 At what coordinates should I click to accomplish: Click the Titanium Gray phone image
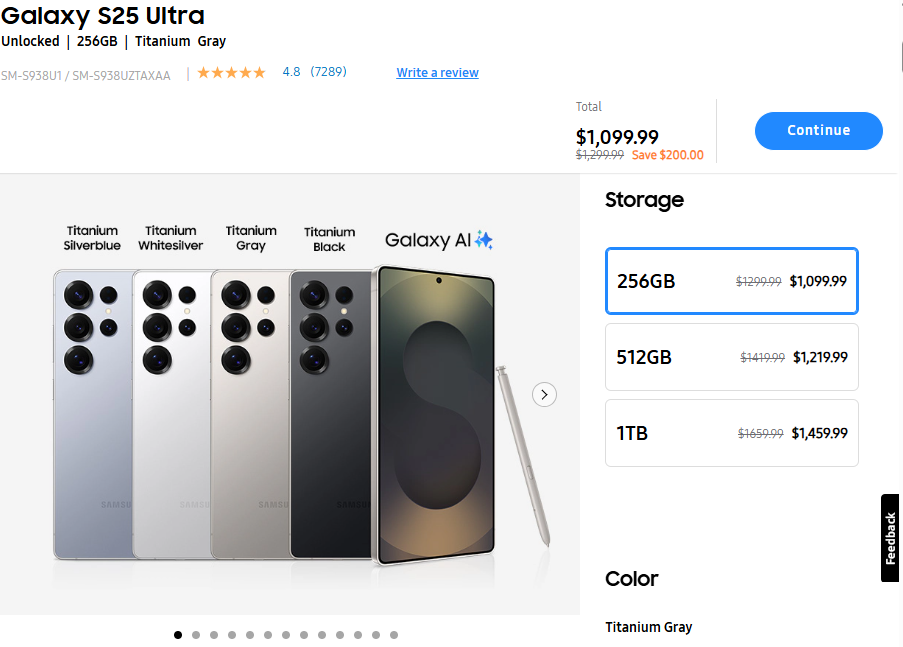(x=249, y=420)
